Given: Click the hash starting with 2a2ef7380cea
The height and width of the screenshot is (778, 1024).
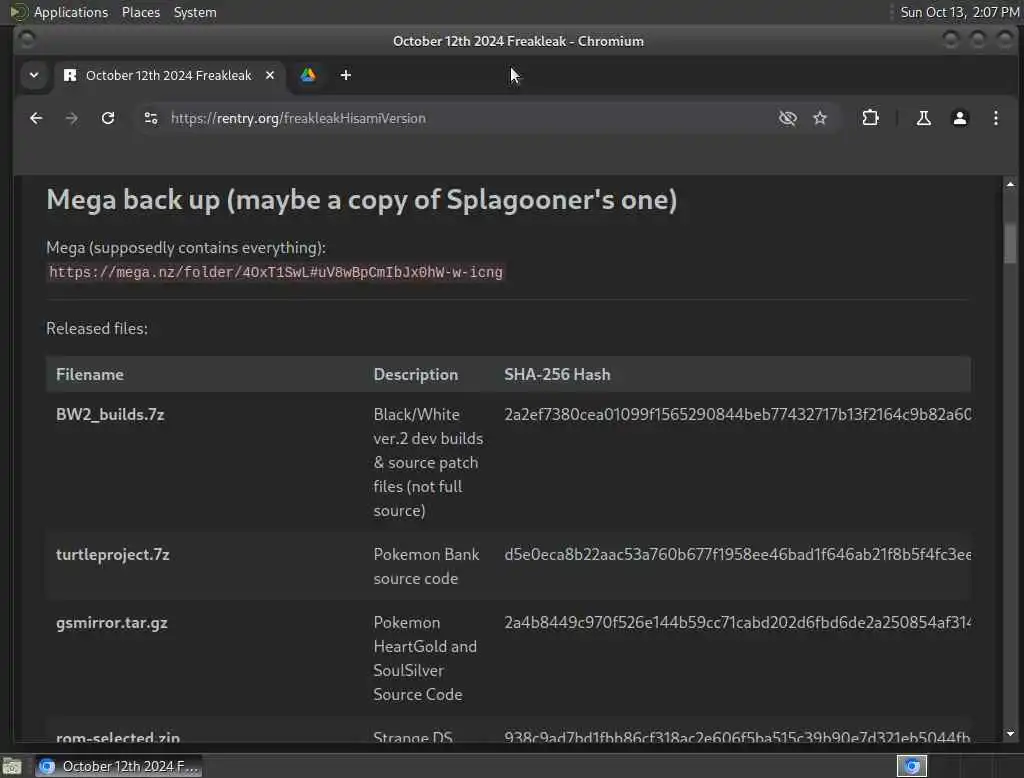Looking at the screenshot, I should [x=737, y=414].
